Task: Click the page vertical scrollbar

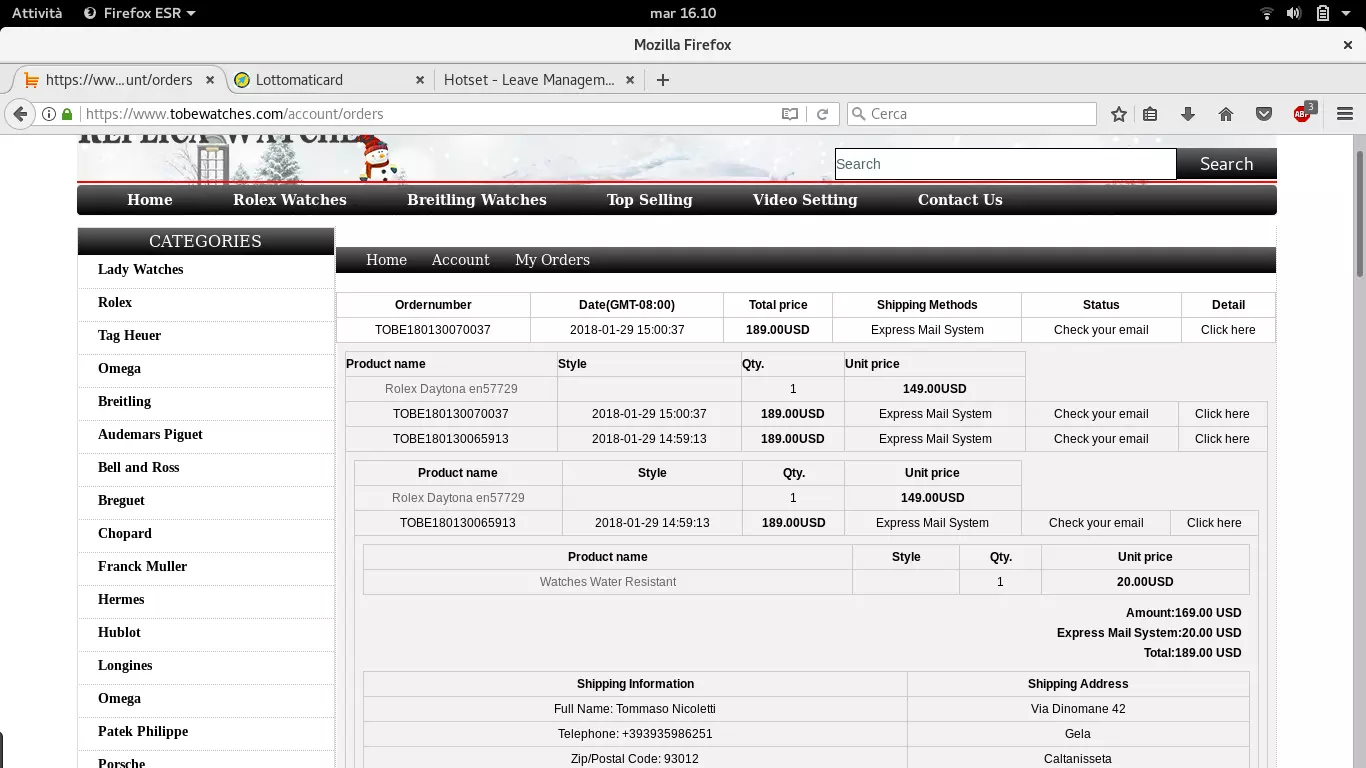Action: pos(1360,212)
